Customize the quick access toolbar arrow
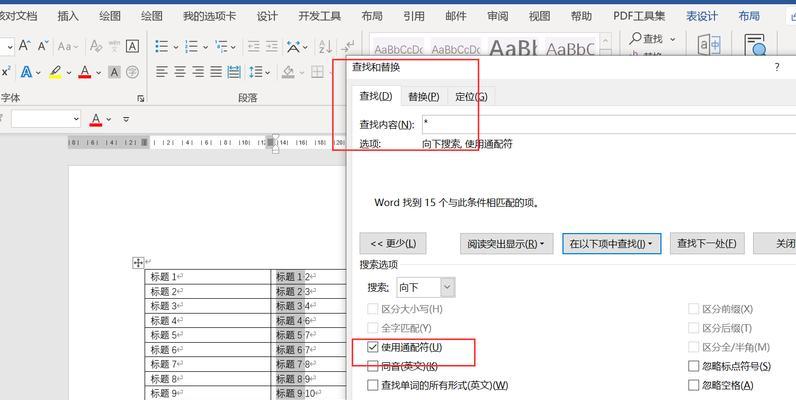The height and width of the screenshot is (400, 796). (126, 119)
